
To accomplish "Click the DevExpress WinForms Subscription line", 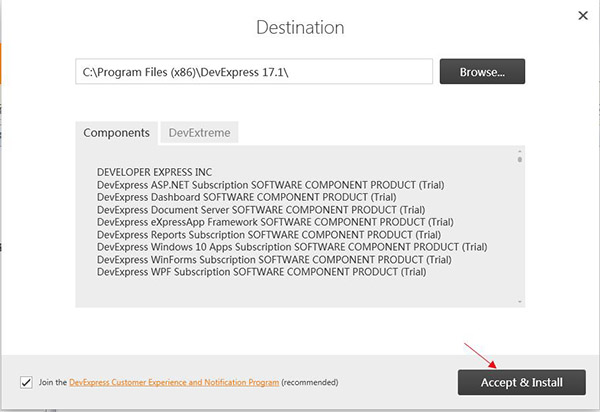I will [274, 259].
